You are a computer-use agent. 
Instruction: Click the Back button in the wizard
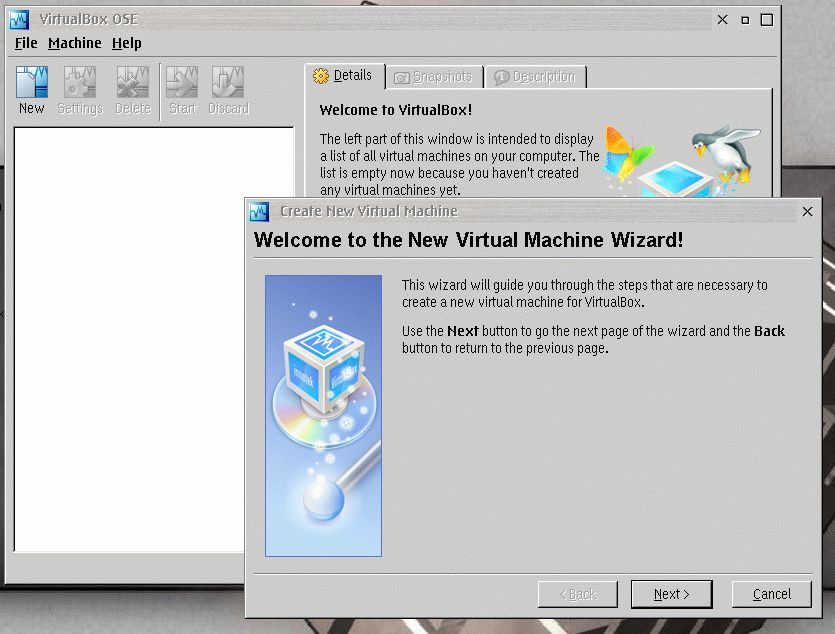tap(578, 594)
